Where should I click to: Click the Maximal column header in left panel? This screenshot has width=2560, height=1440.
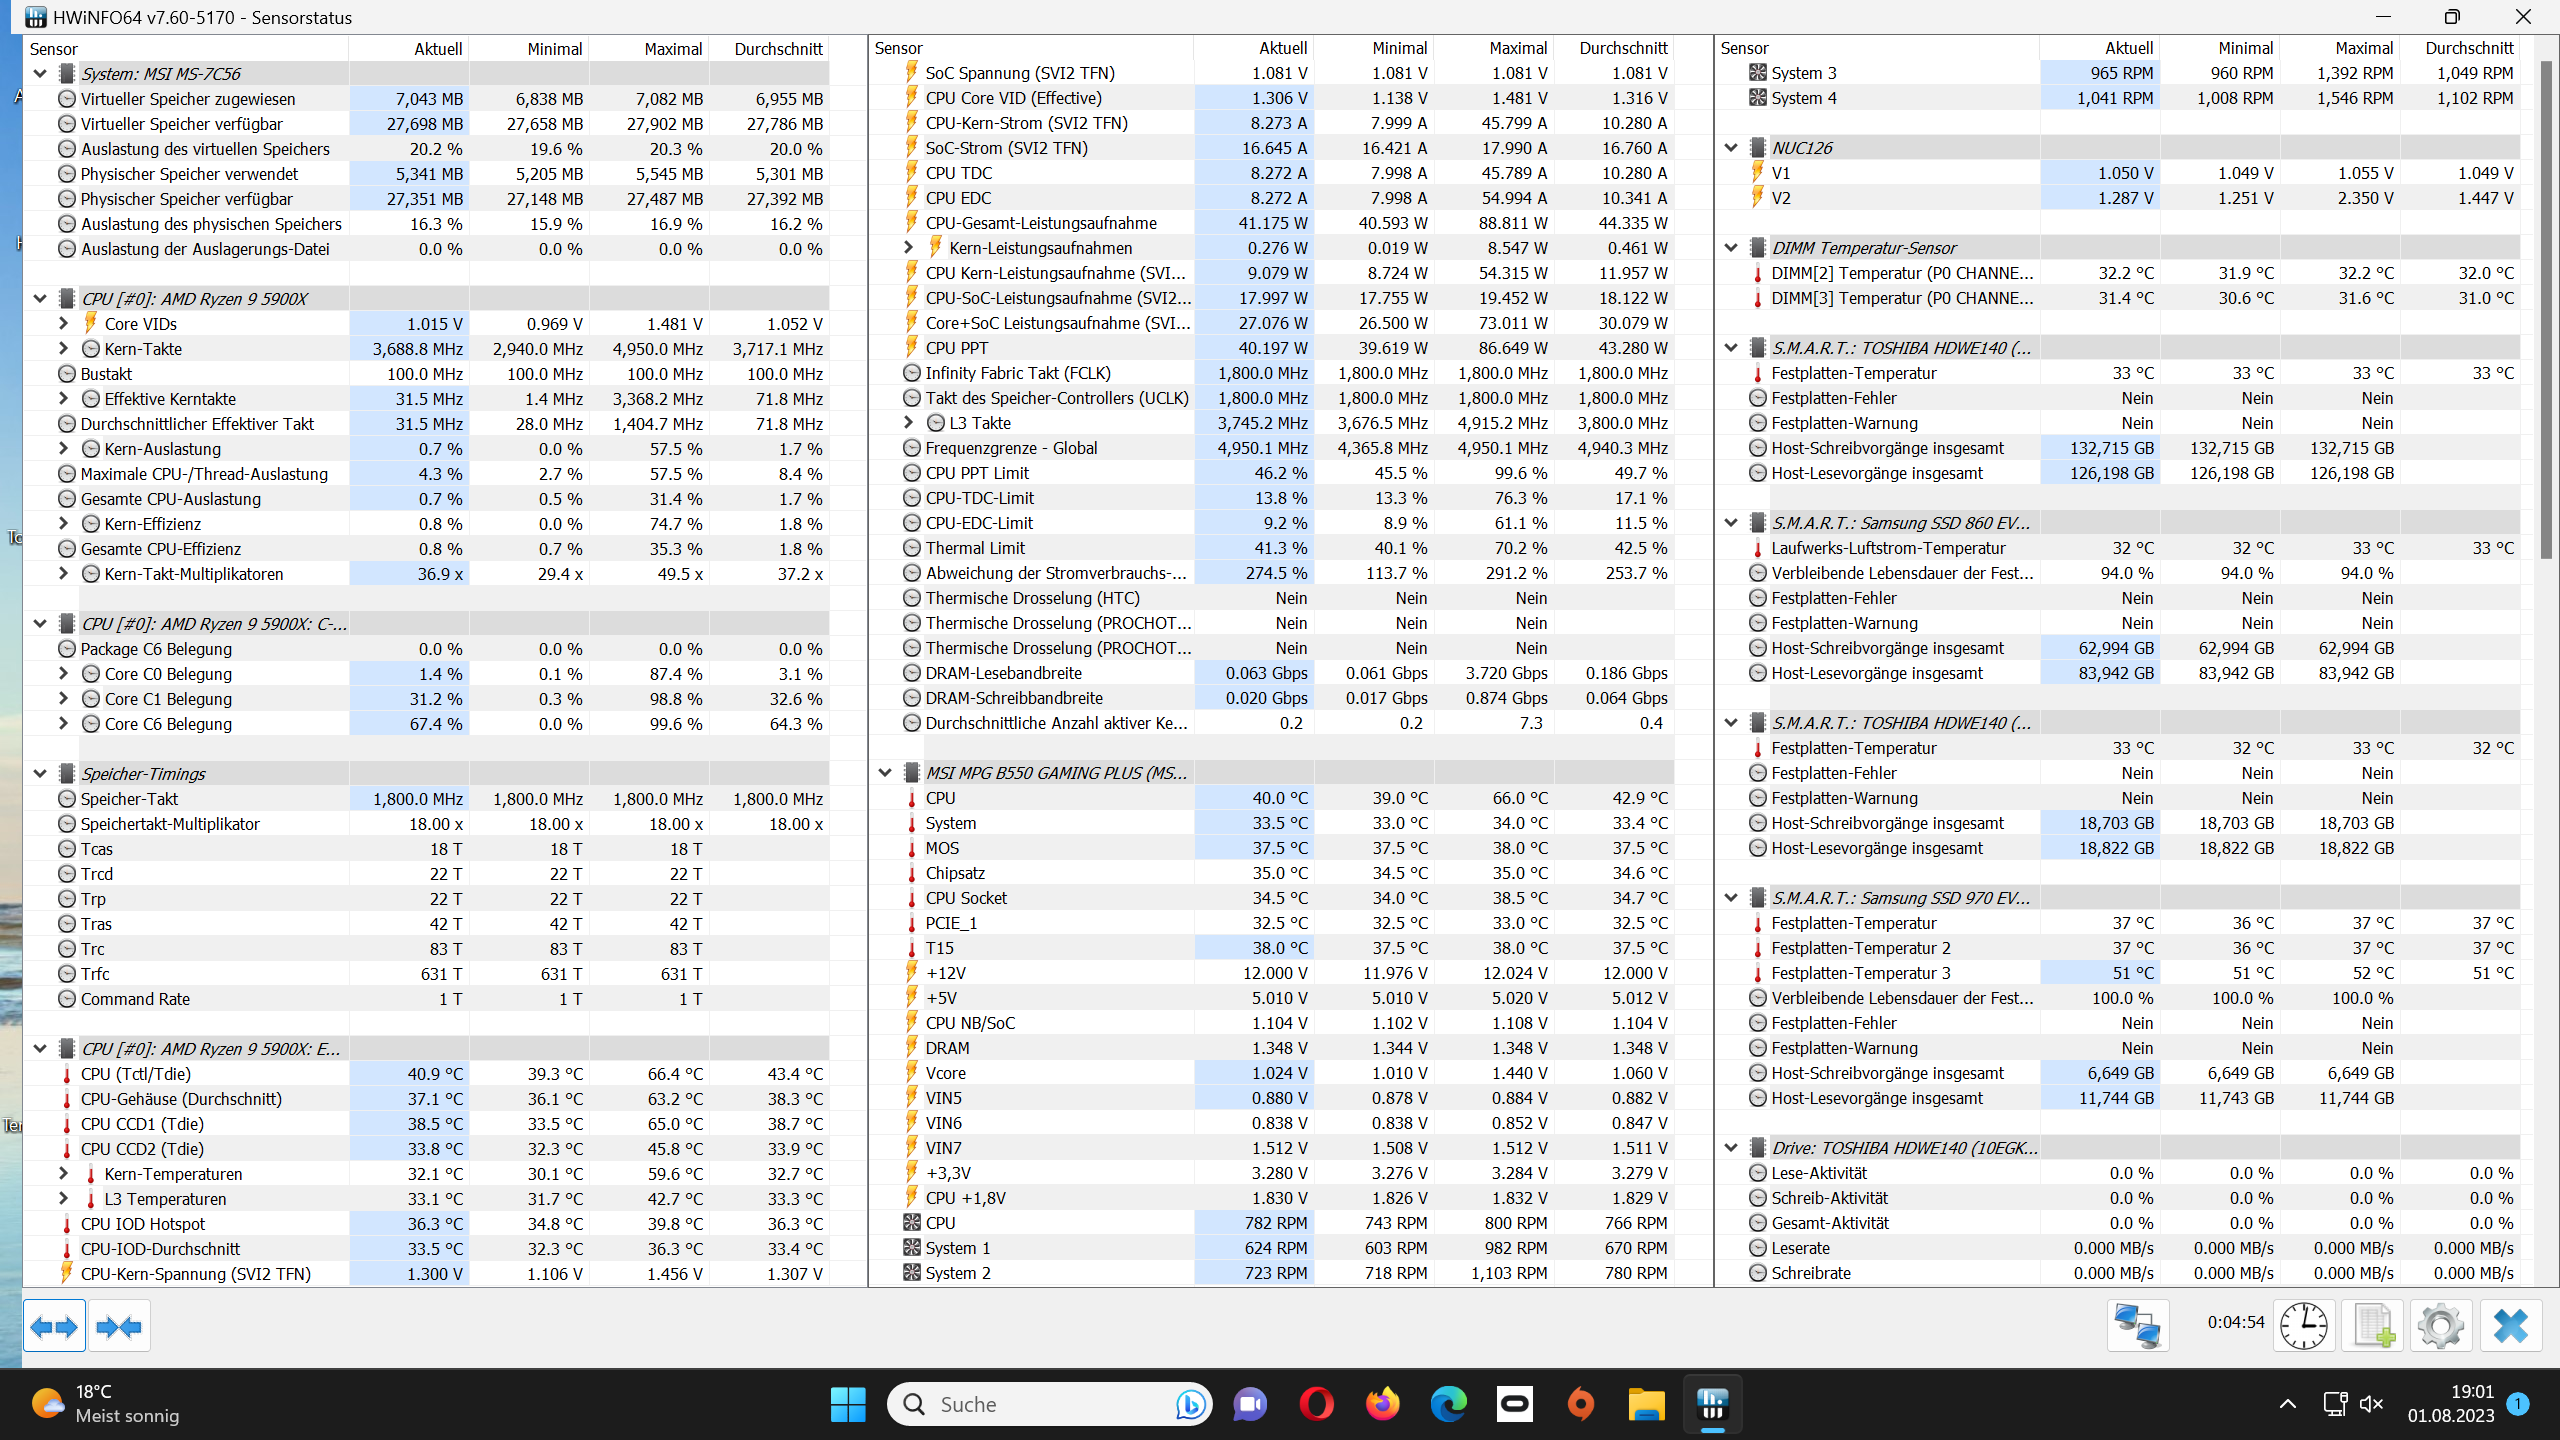pyautogui.click(x=672, y=49)
